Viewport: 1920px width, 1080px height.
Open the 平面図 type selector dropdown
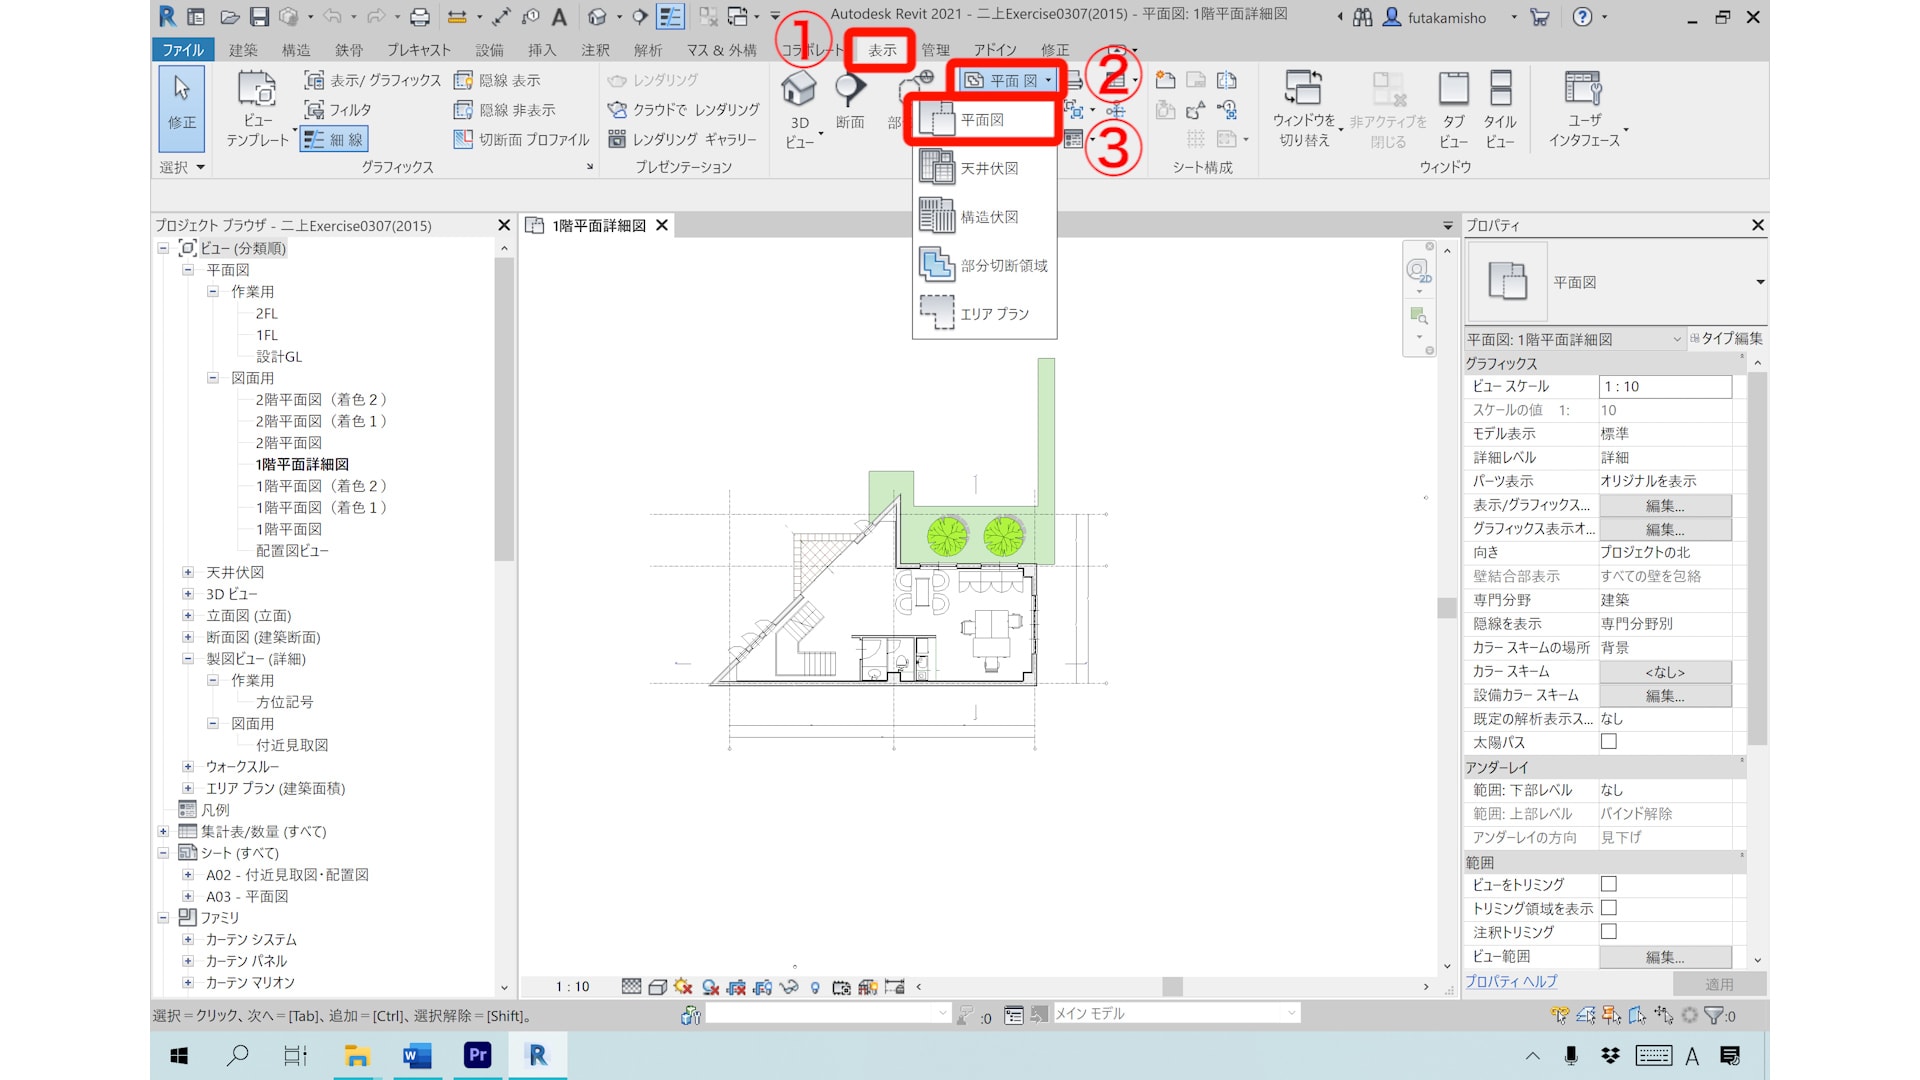click(x=1759, y=282)
